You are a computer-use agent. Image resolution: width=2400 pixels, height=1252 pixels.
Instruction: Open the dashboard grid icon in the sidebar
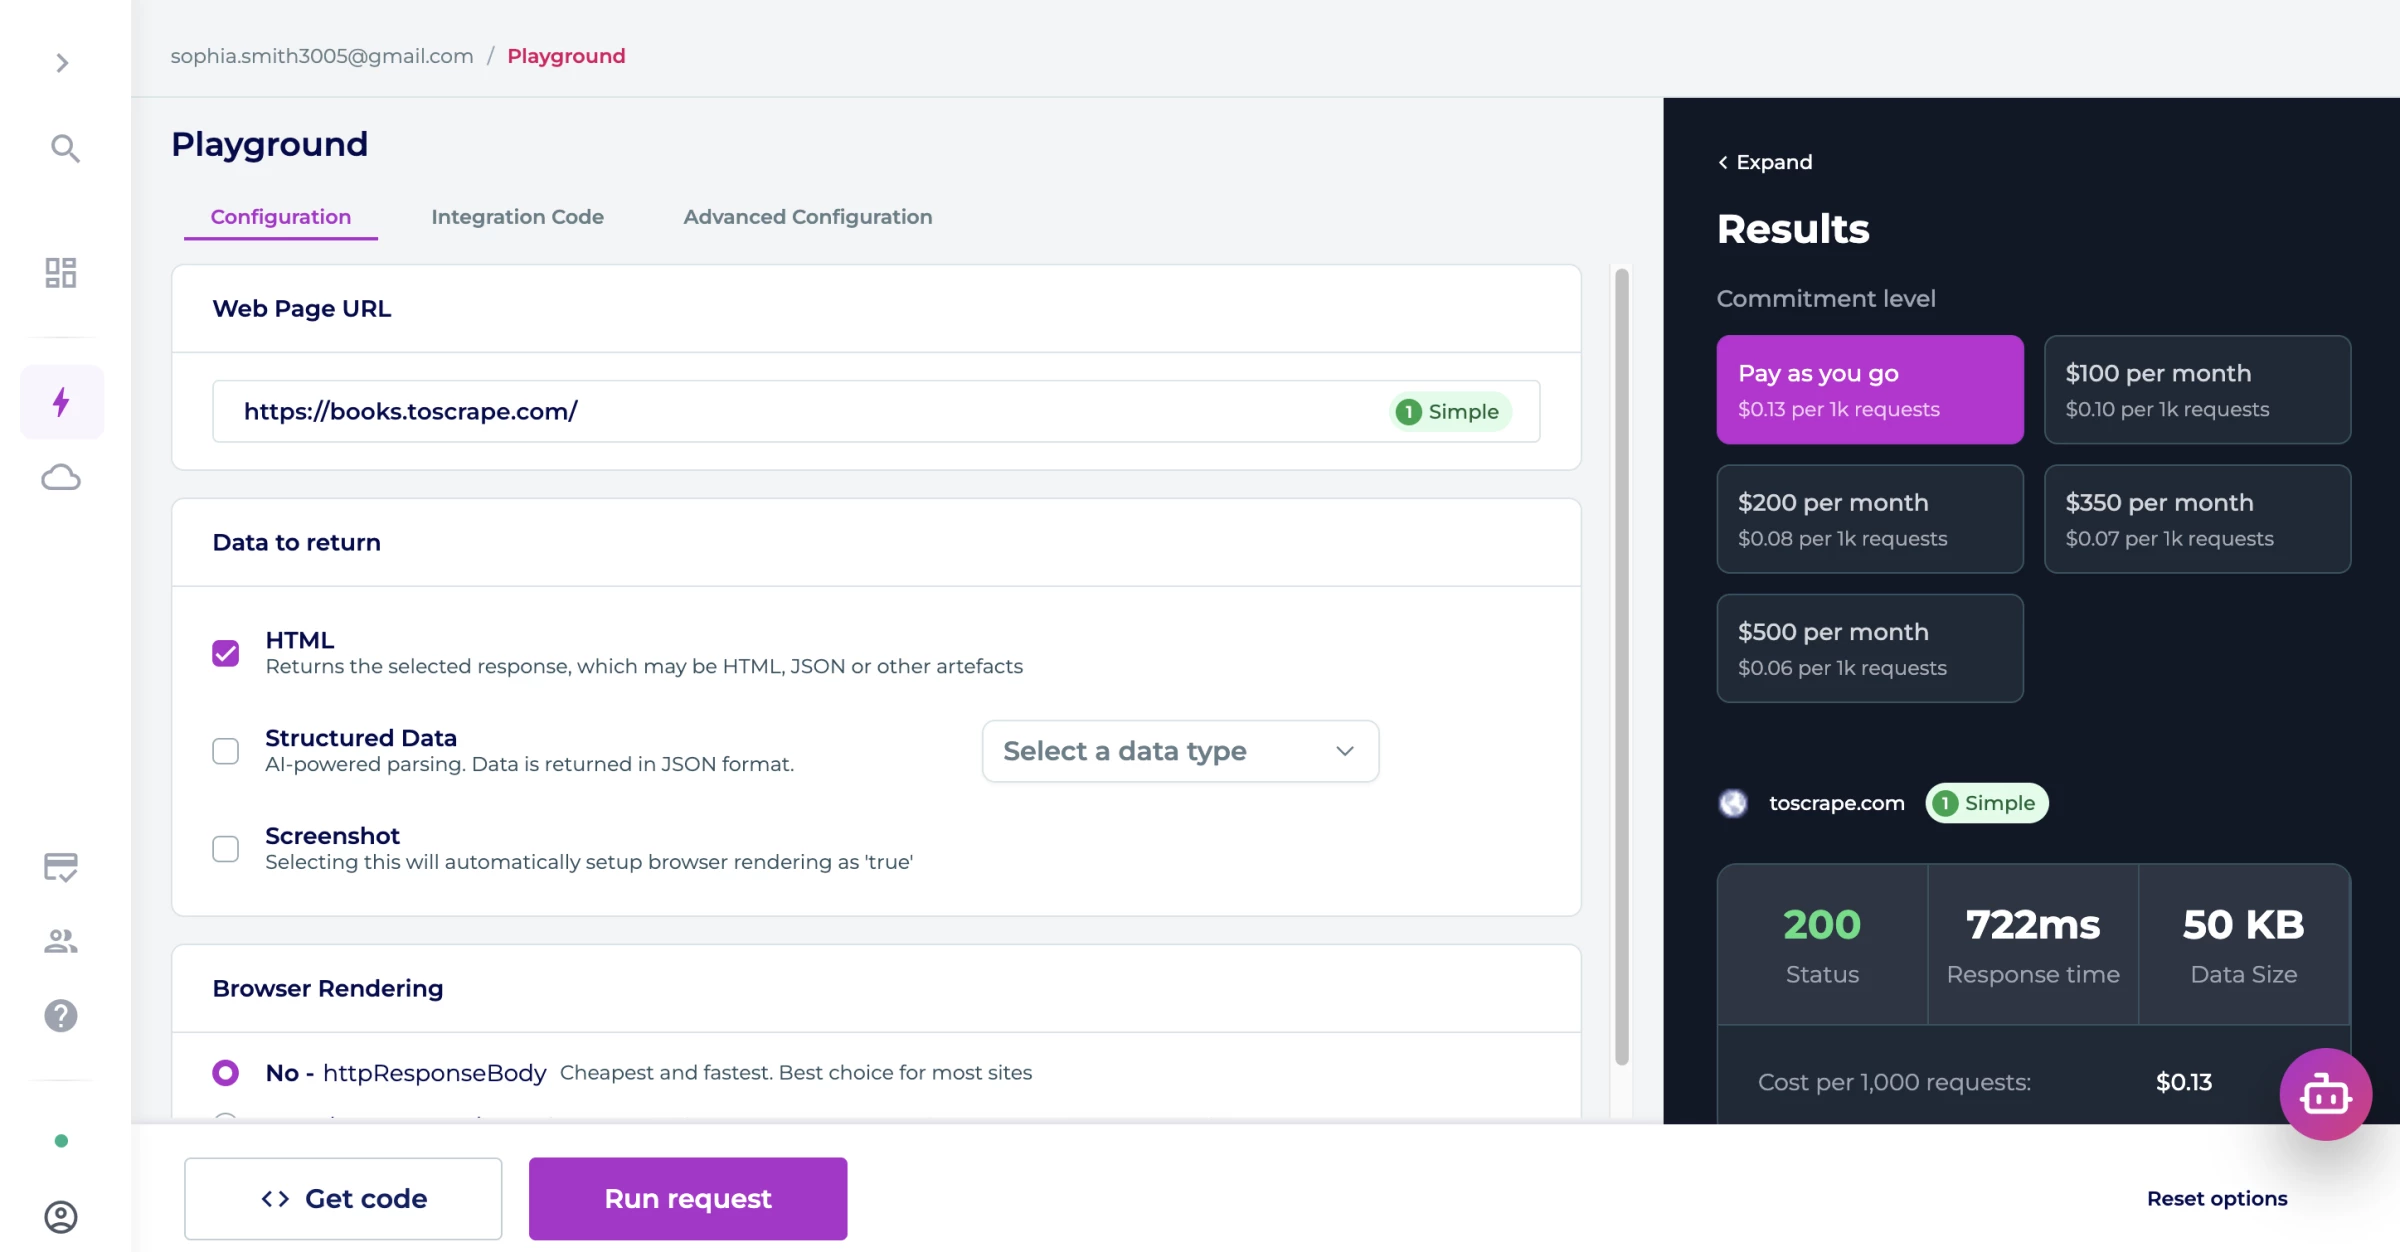tap(61, 272)
